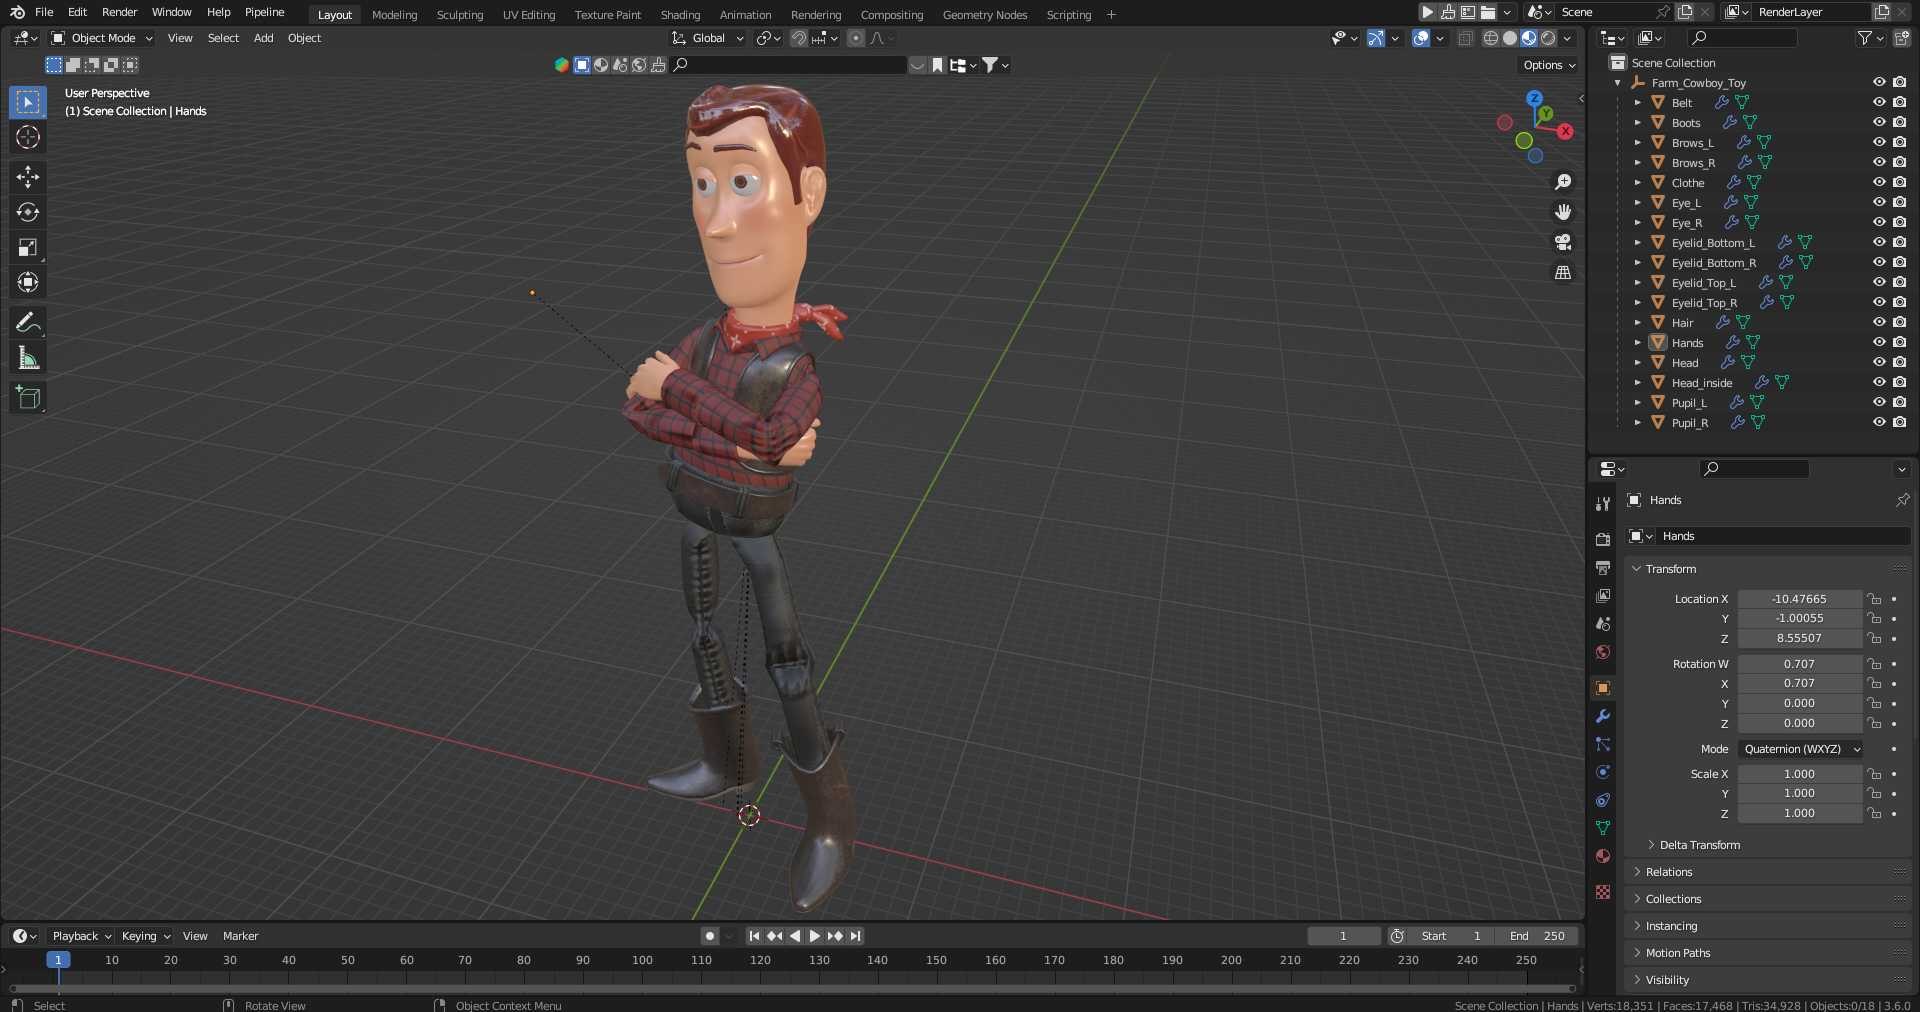This screenshot has width=1920, height=1012.
Task: Click the timeline horizontal scrollbar
Action: (794, 988)
